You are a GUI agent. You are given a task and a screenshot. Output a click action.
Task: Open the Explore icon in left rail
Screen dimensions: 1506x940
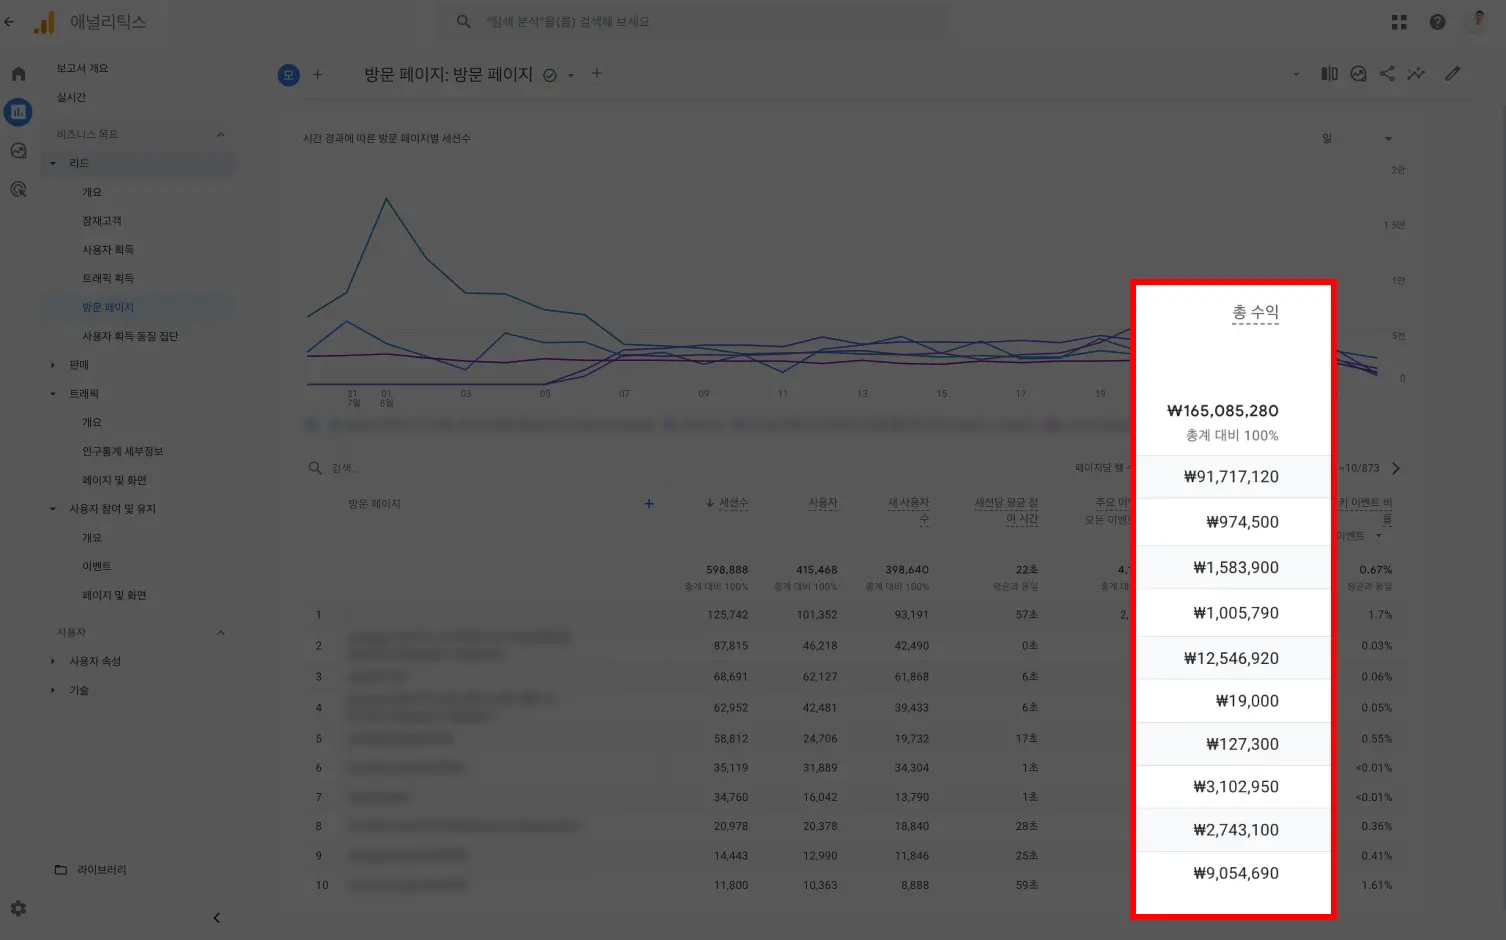[x=18, y=151]
